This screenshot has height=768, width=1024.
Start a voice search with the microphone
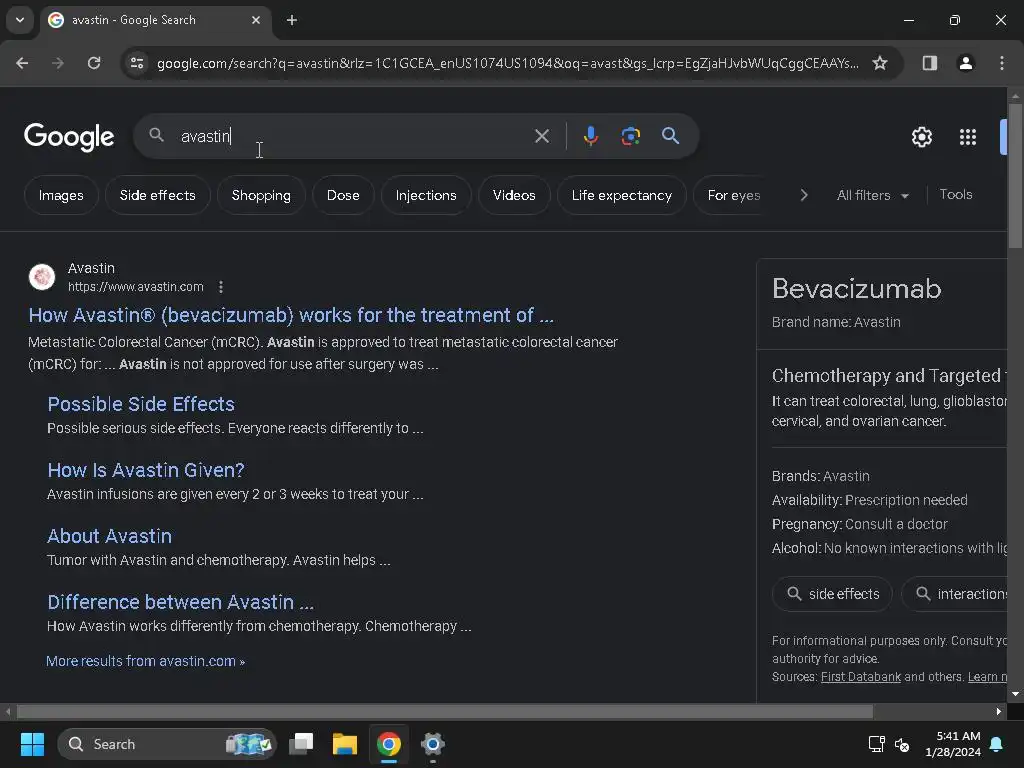590,136
